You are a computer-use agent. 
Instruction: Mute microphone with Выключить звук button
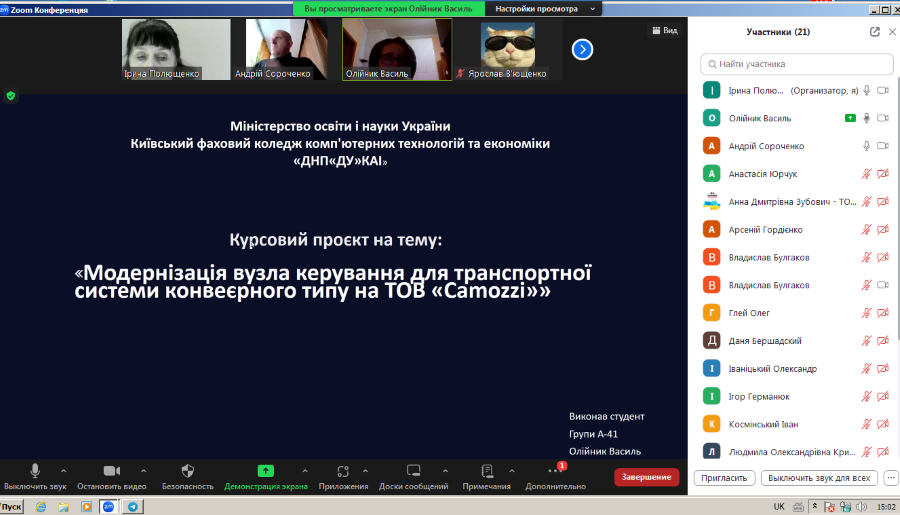pos(35,477)
